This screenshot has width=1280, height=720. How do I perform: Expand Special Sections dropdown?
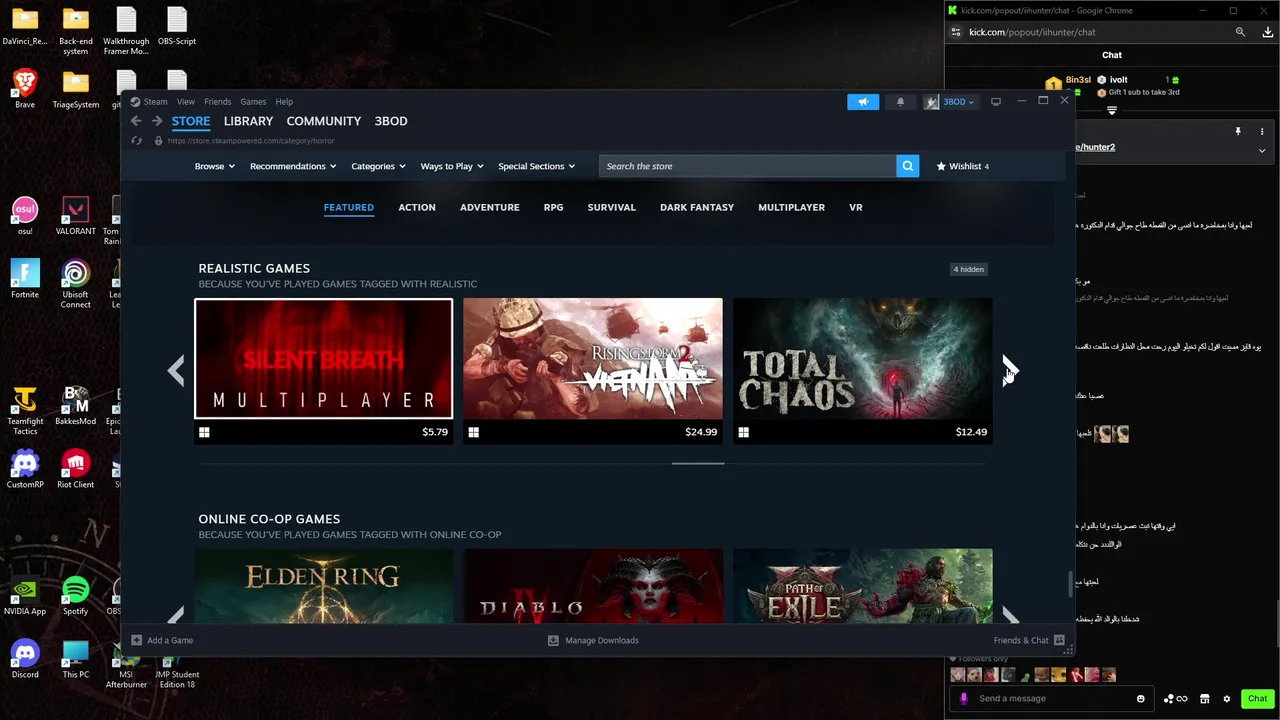coord(537,166)
